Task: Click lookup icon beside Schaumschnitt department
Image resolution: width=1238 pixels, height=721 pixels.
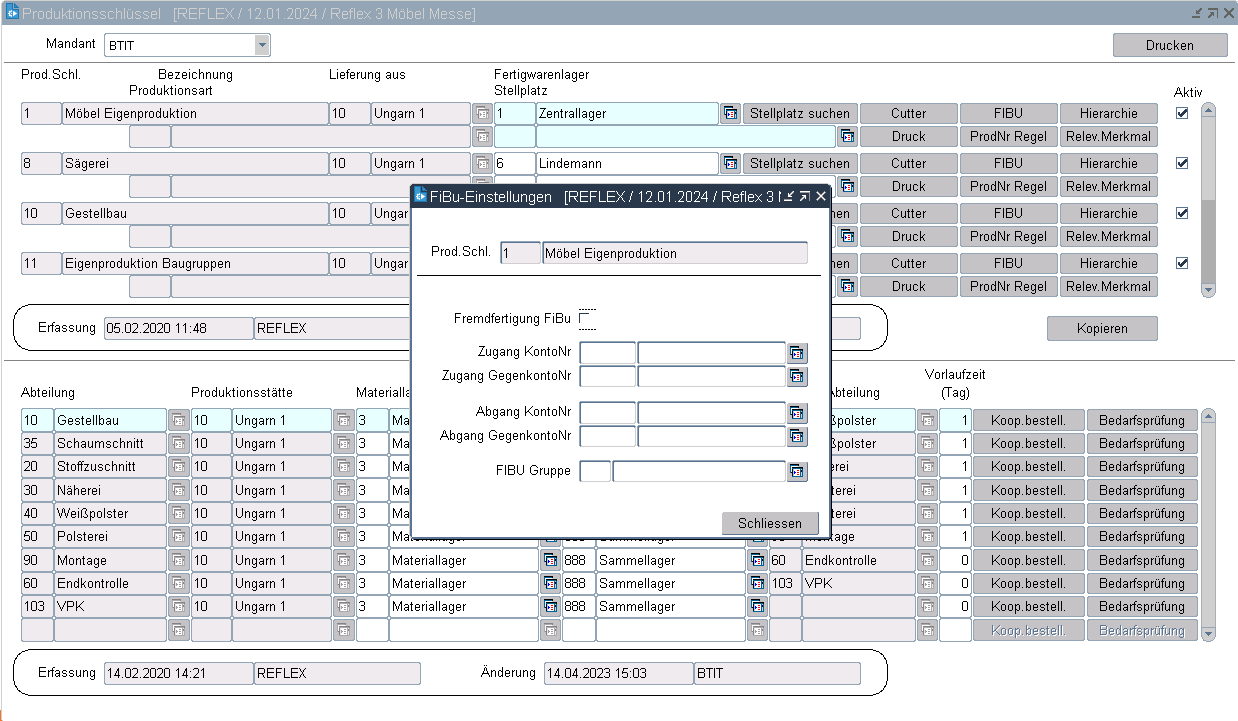Action: click(178, 444)
